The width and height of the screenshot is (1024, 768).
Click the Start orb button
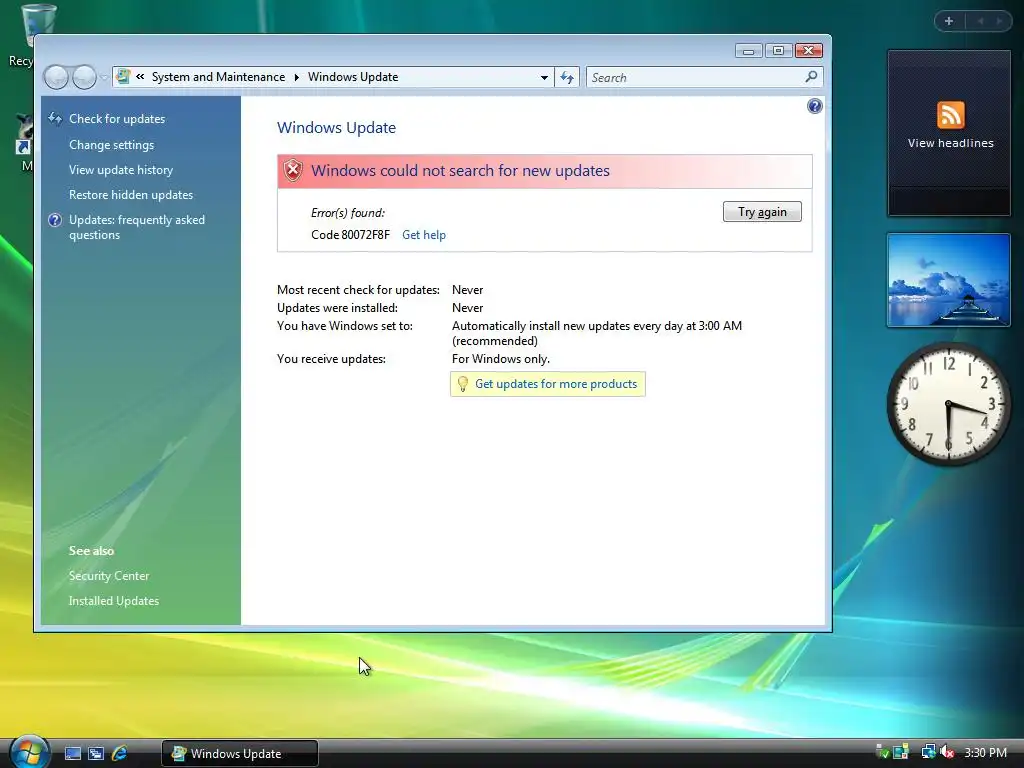pos(28,752)
